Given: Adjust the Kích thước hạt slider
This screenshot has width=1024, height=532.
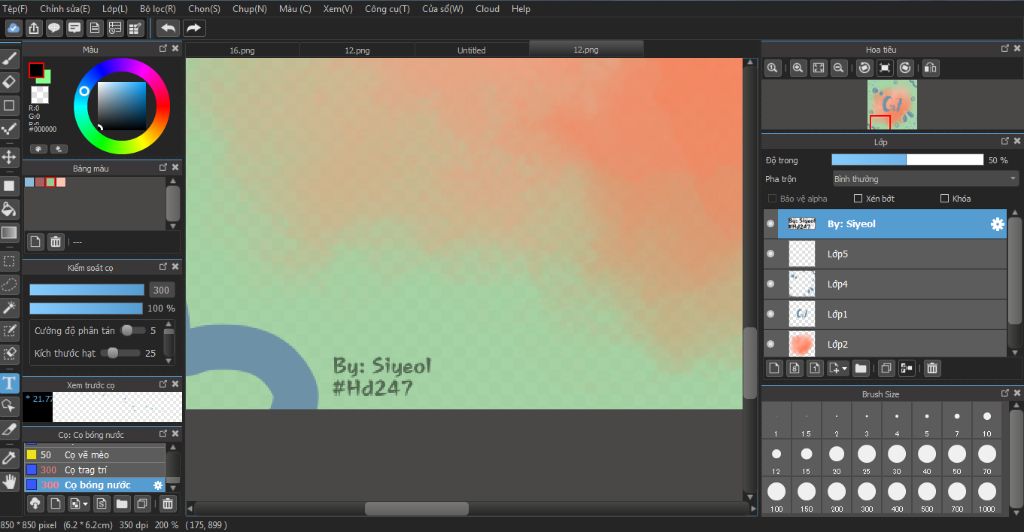Looking at the screenshot, I should coord(121,353).
